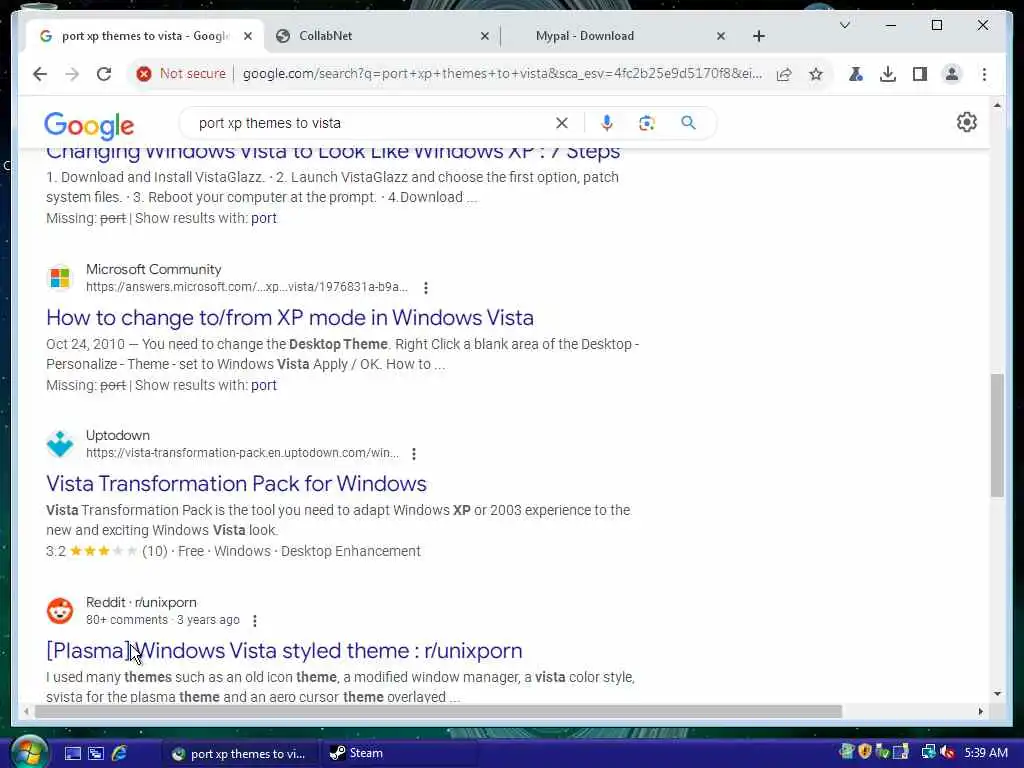This screenshot has width=1024, height=768.
Task: Click the address bar URL
Action: tap(502, 74)
